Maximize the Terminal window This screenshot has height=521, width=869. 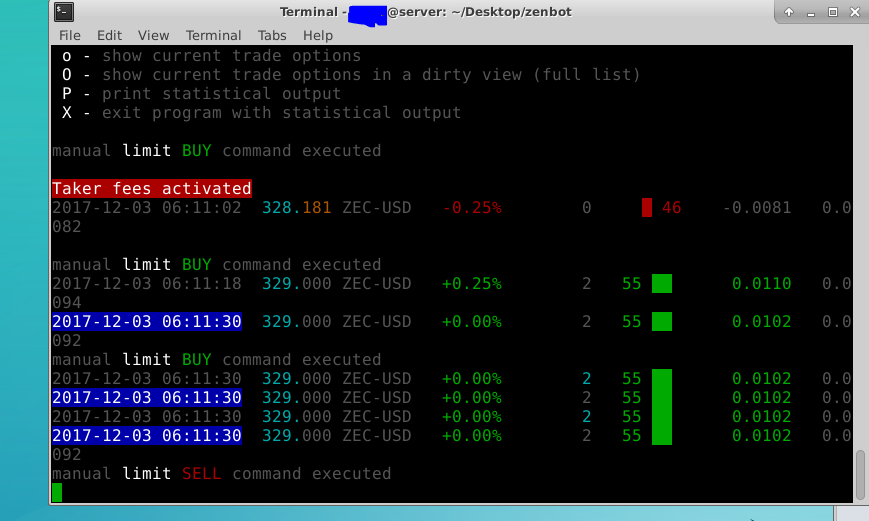[832, 12]
